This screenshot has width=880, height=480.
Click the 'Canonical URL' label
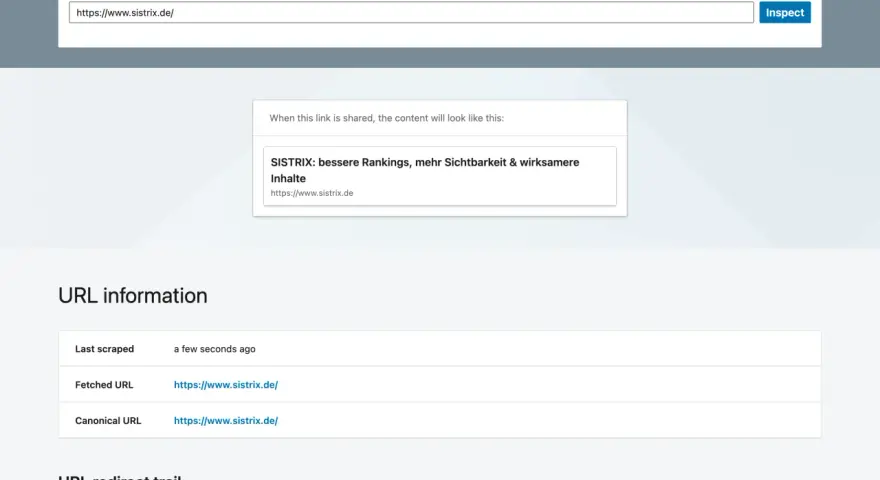pos(108,420)
